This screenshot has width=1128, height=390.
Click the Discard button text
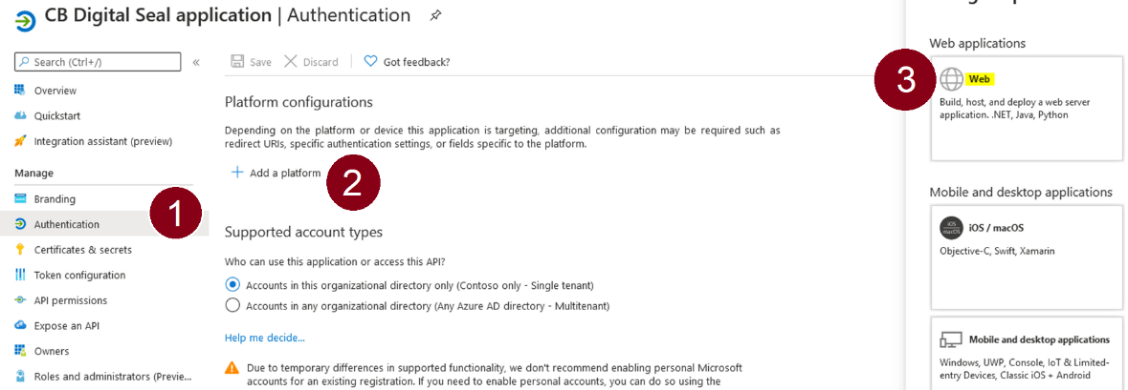[320, 63]
